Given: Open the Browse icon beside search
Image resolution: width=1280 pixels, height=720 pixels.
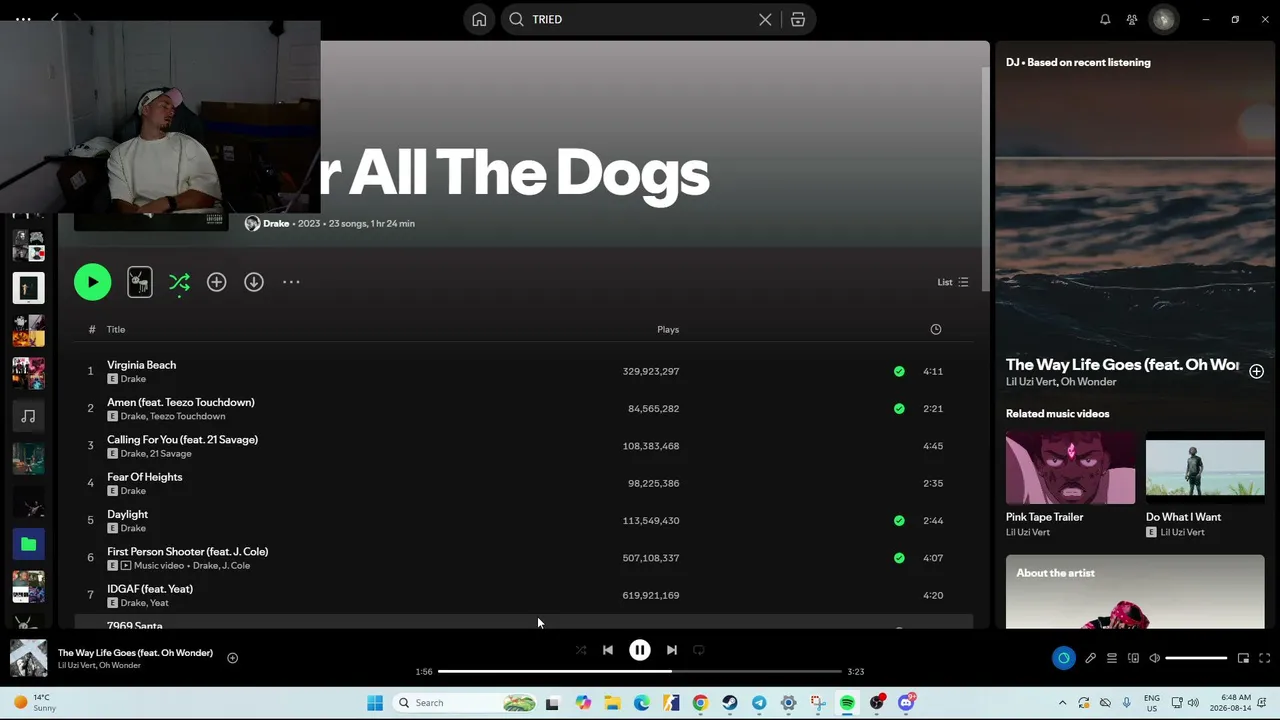Looking at the screenshot, I should click(798, 19).
